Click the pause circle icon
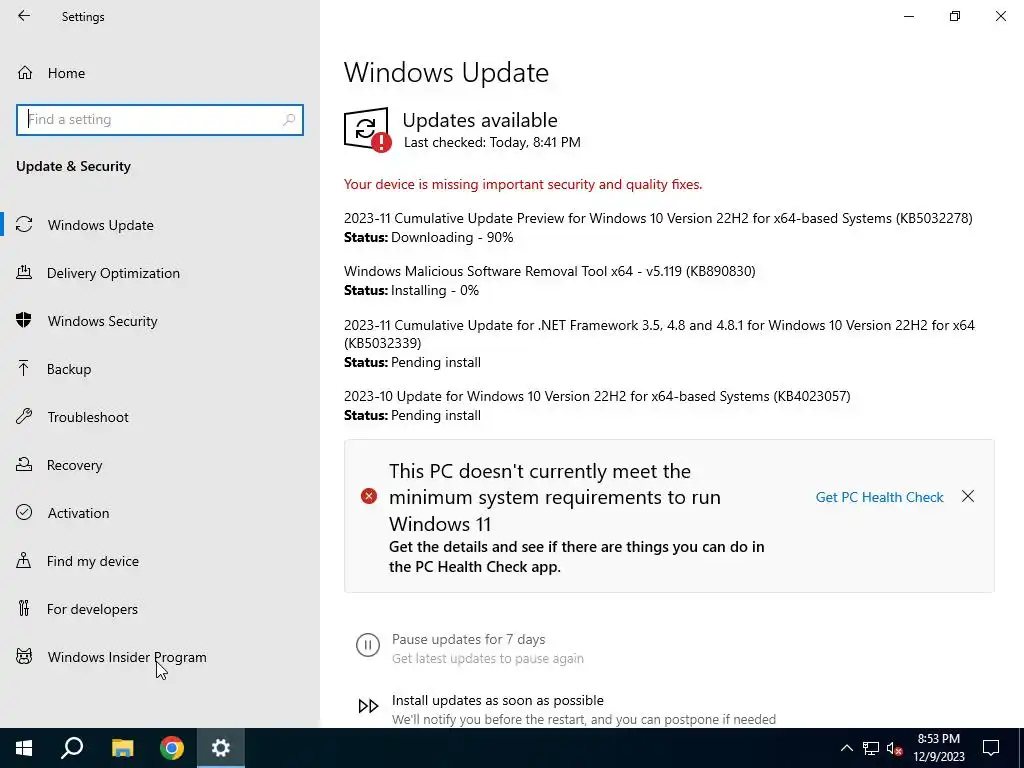 (368, 645)
